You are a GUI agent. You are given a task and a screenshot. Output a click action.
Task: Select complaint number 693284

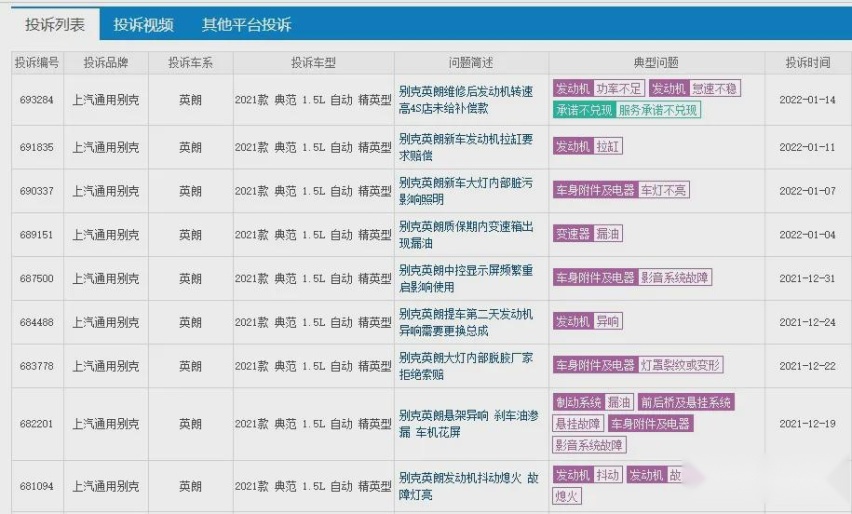tap(36, 99)
